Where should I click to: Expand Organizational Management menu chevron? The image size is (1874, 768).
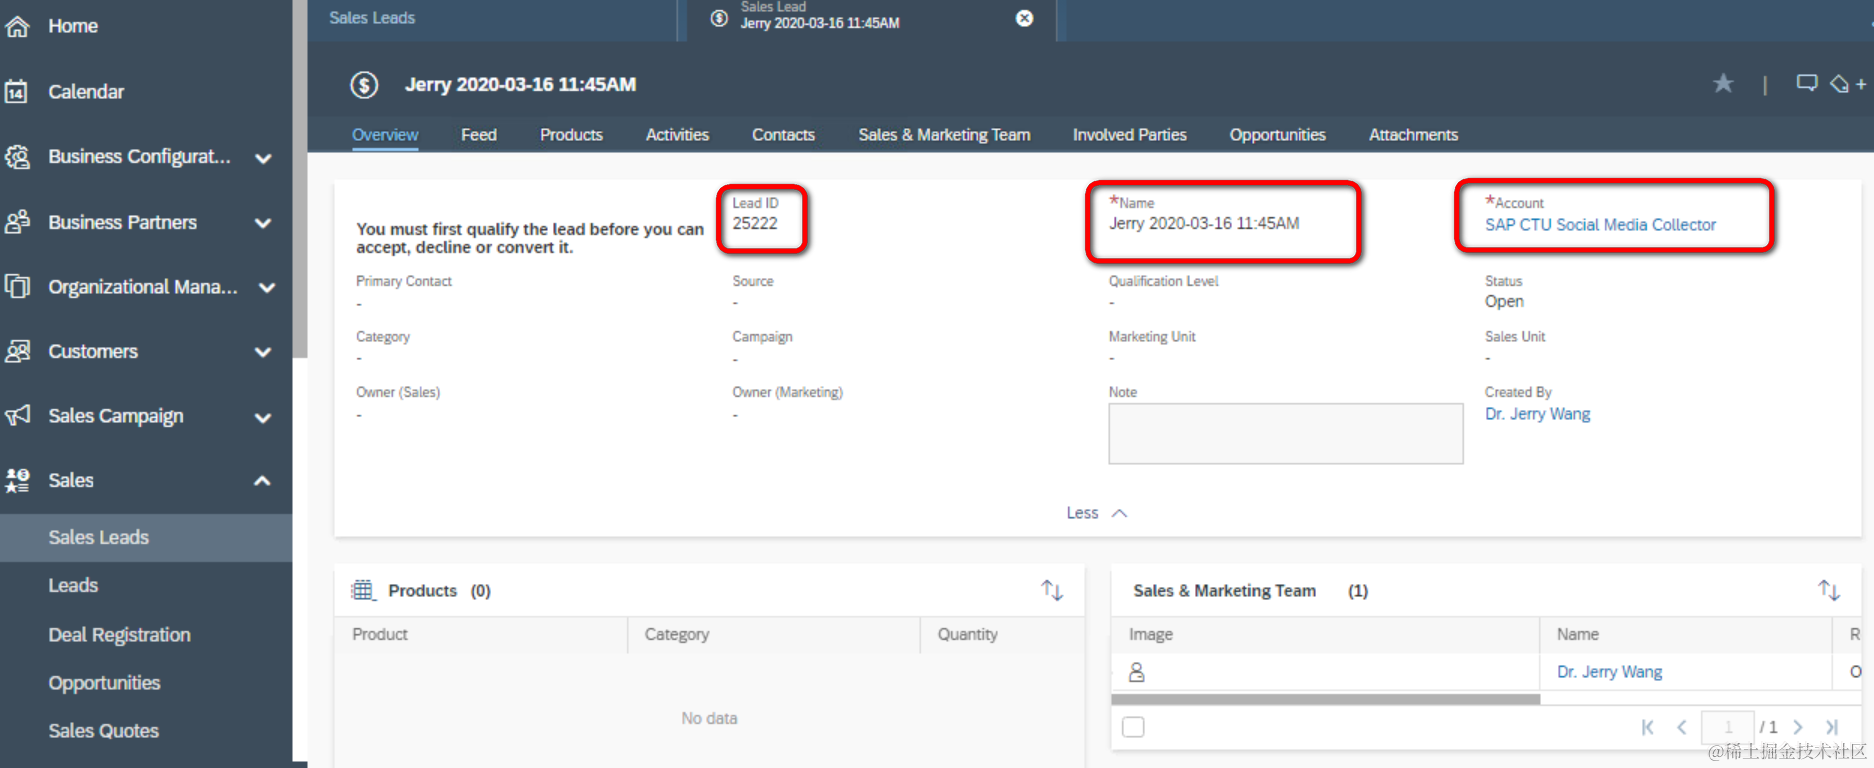click(x=266, y=288)
